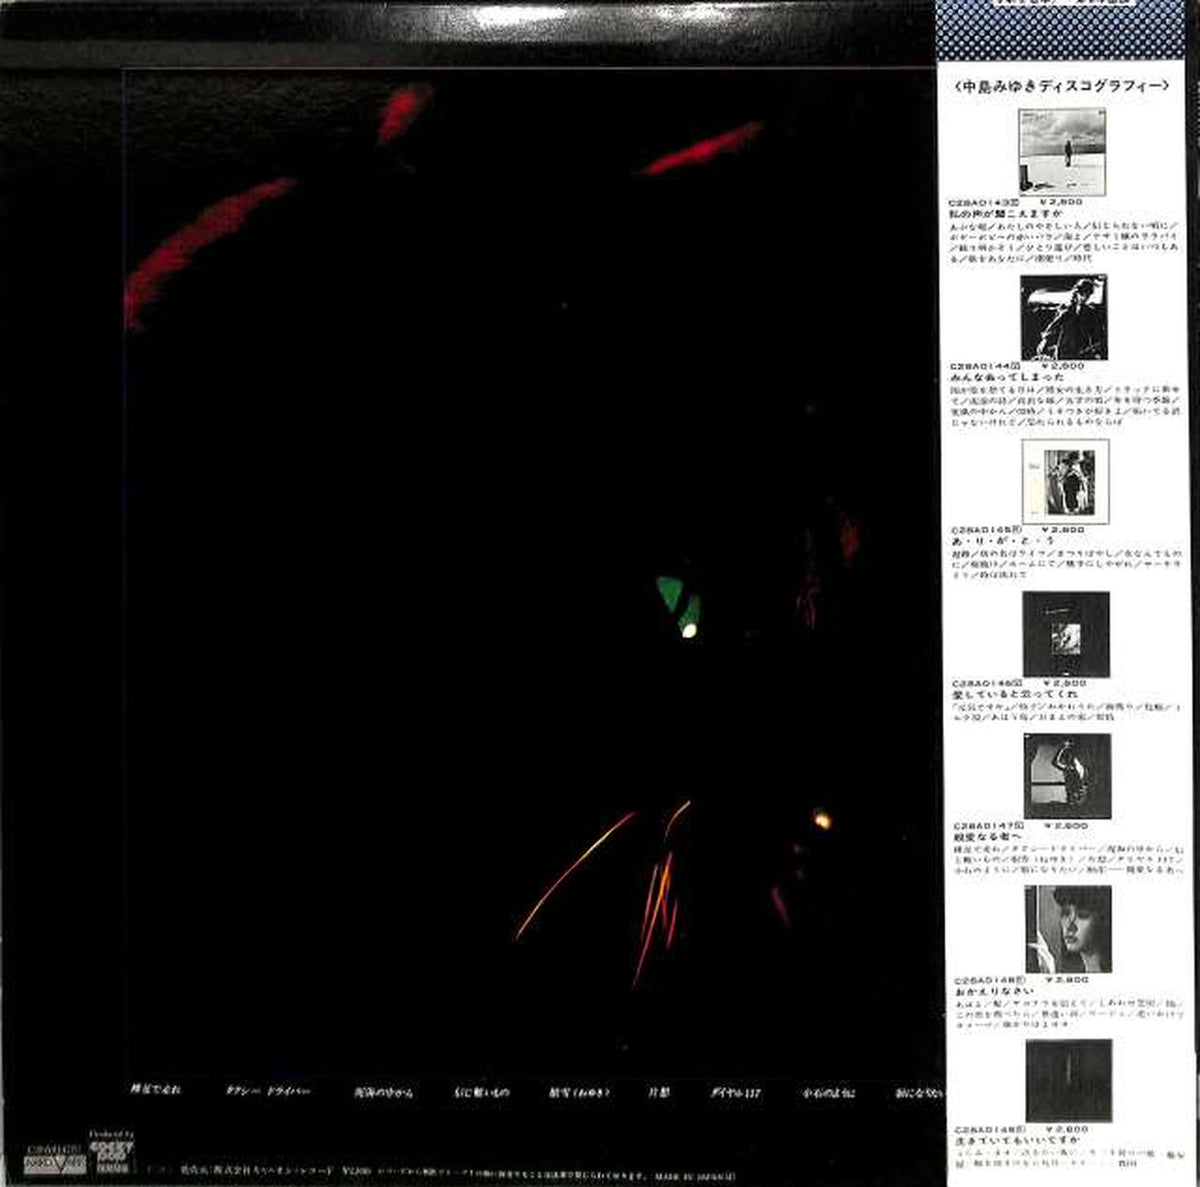Open the あ・り・が・と・う album cover thumbnail
1200x1187 pixels.
1066,481
